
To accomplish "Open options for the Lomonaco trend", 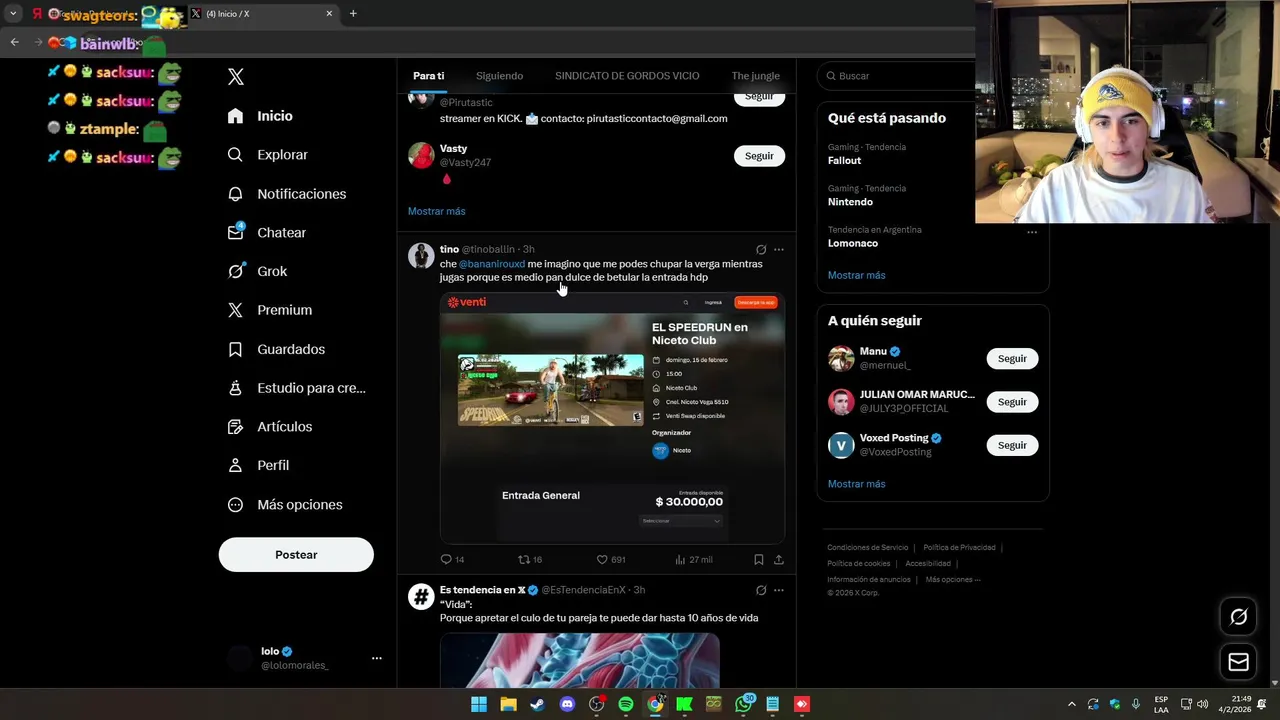I will pos(1032,232).
